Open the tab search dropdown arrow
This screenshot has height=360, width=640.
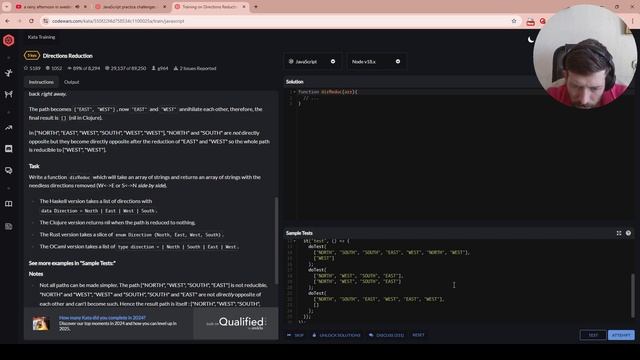coord(7,7)
